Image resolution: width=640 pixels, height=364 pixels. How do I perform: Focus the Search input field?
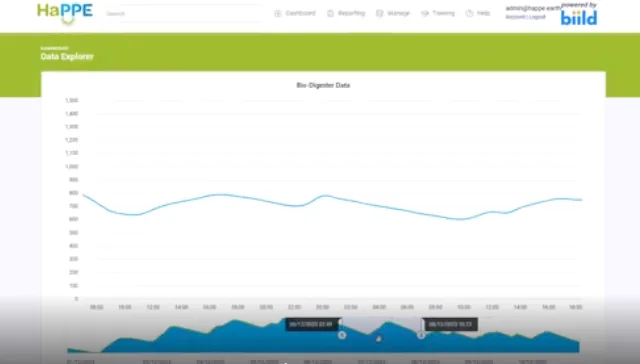(182, 13)
